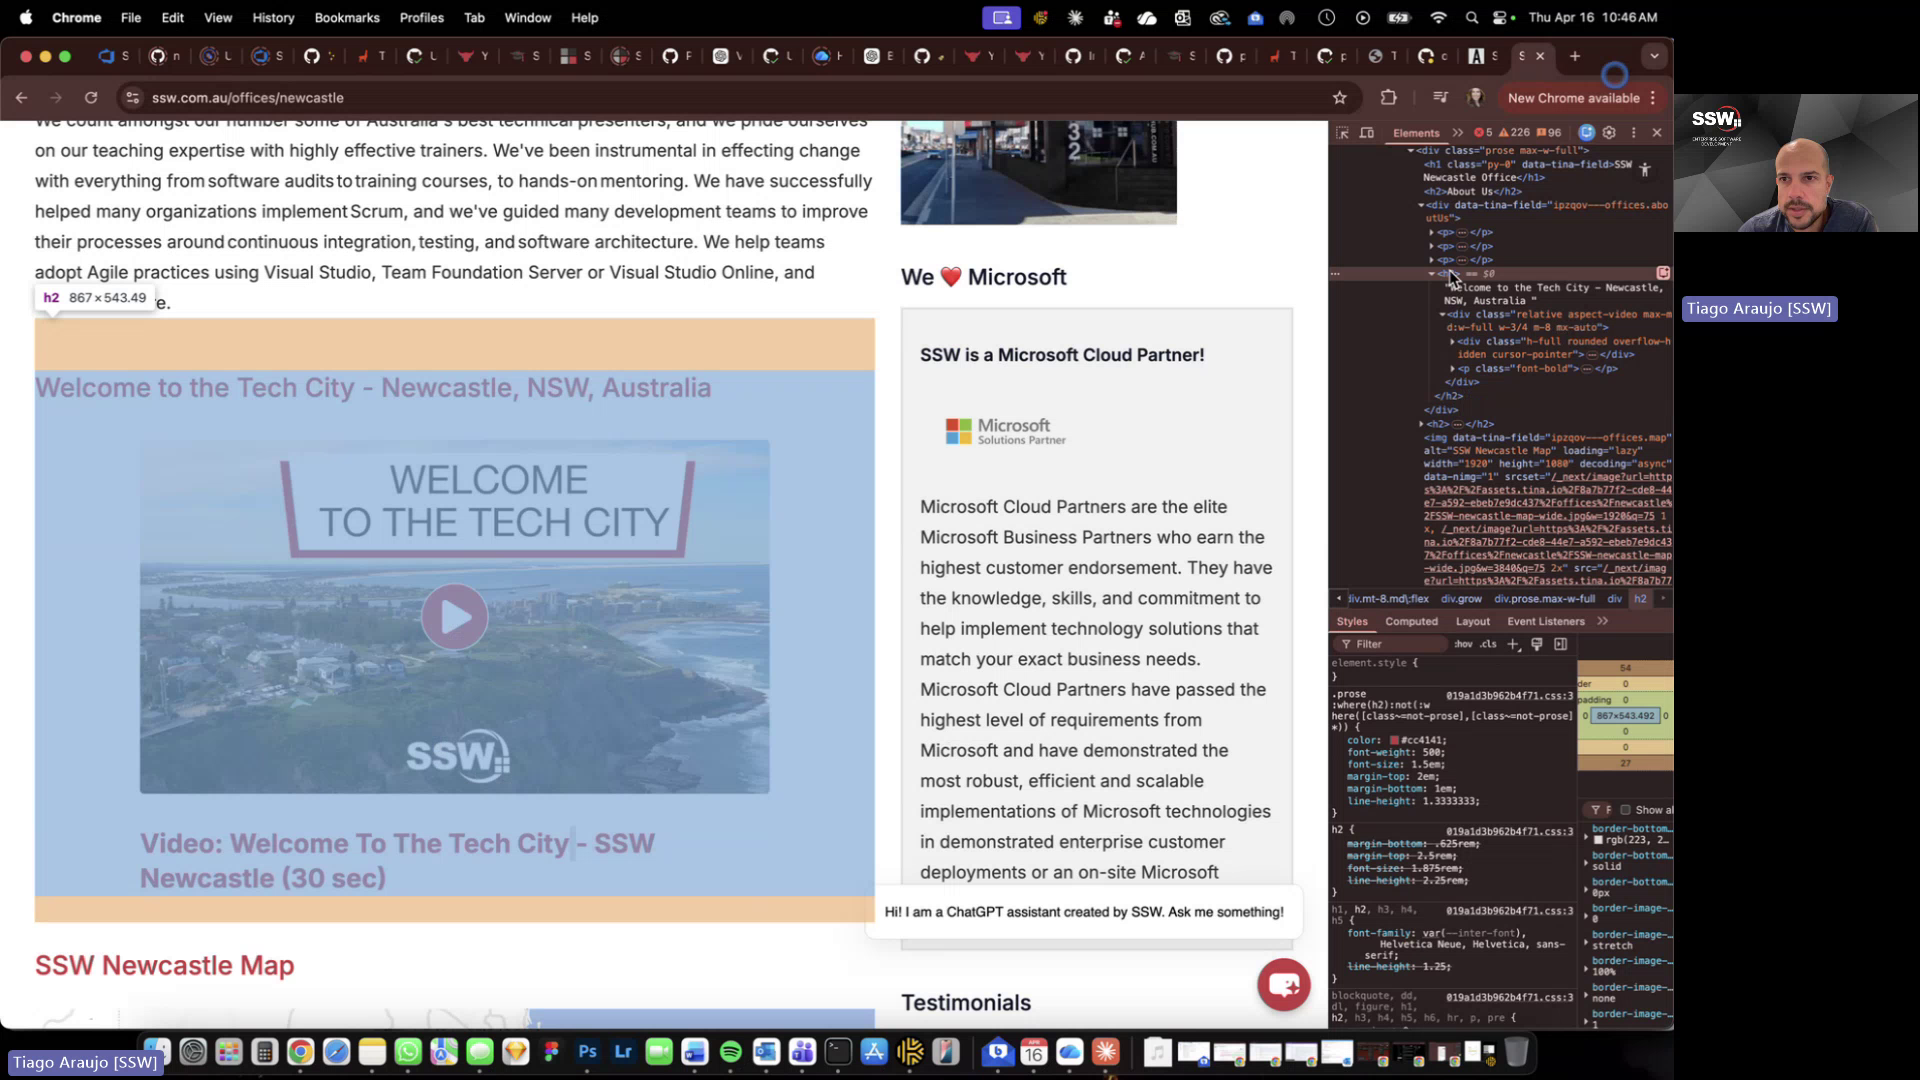Image resolution: width=1920 pixels, height=1080 pixels.
Task: Open DevTools settings gear
Action: 1609,132
